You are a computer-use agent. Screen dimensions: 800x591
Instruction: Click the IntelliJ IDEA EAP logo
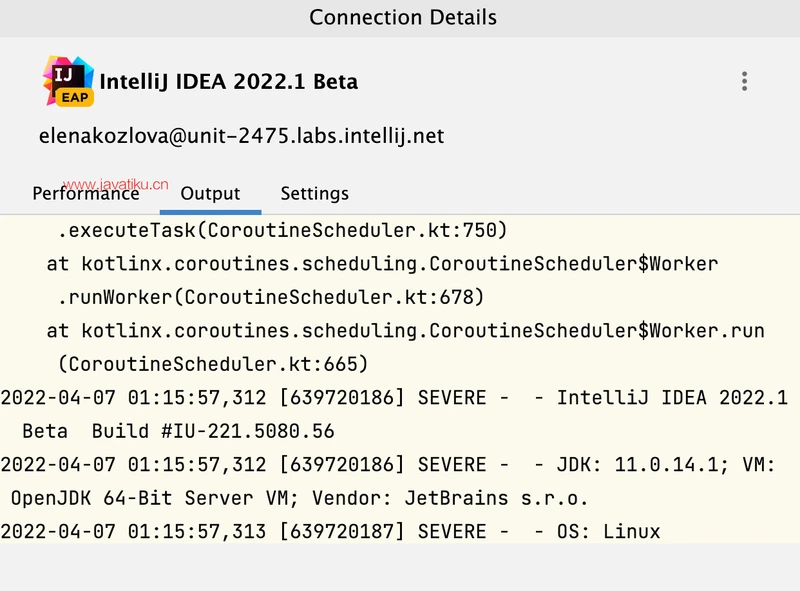tap(68, 81)
